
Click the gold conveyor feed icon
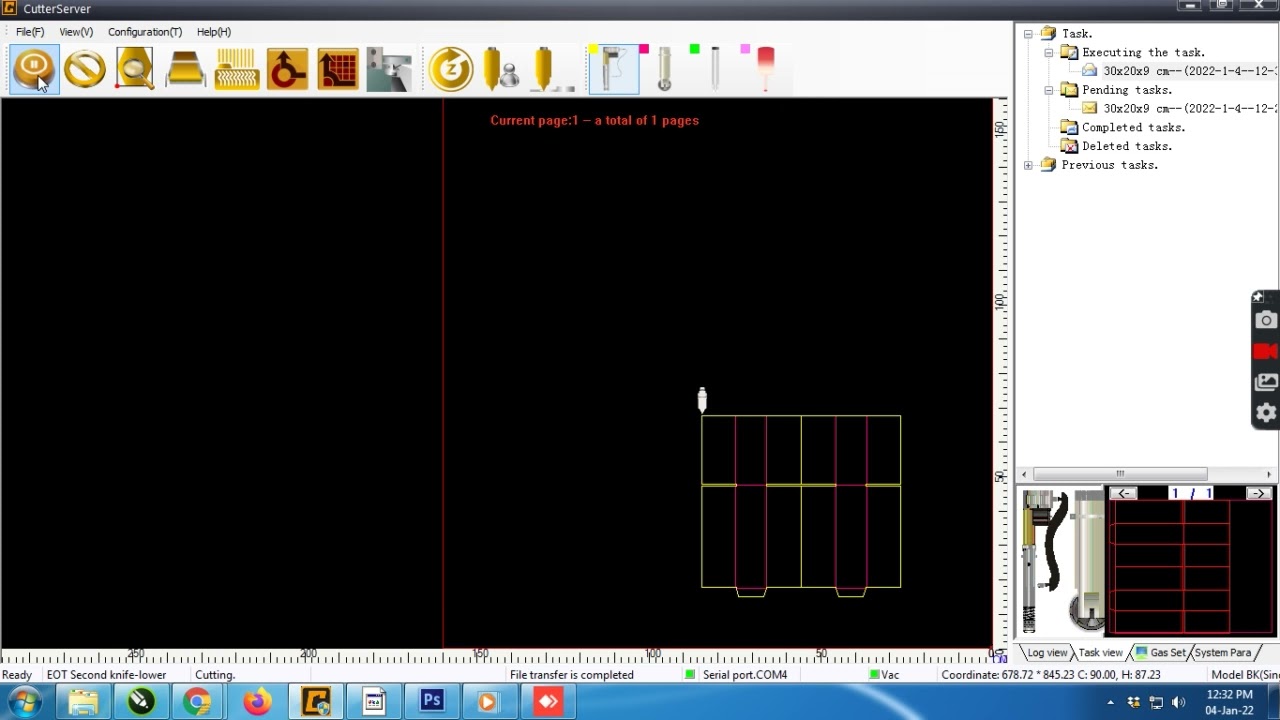(x=186, y=69)
